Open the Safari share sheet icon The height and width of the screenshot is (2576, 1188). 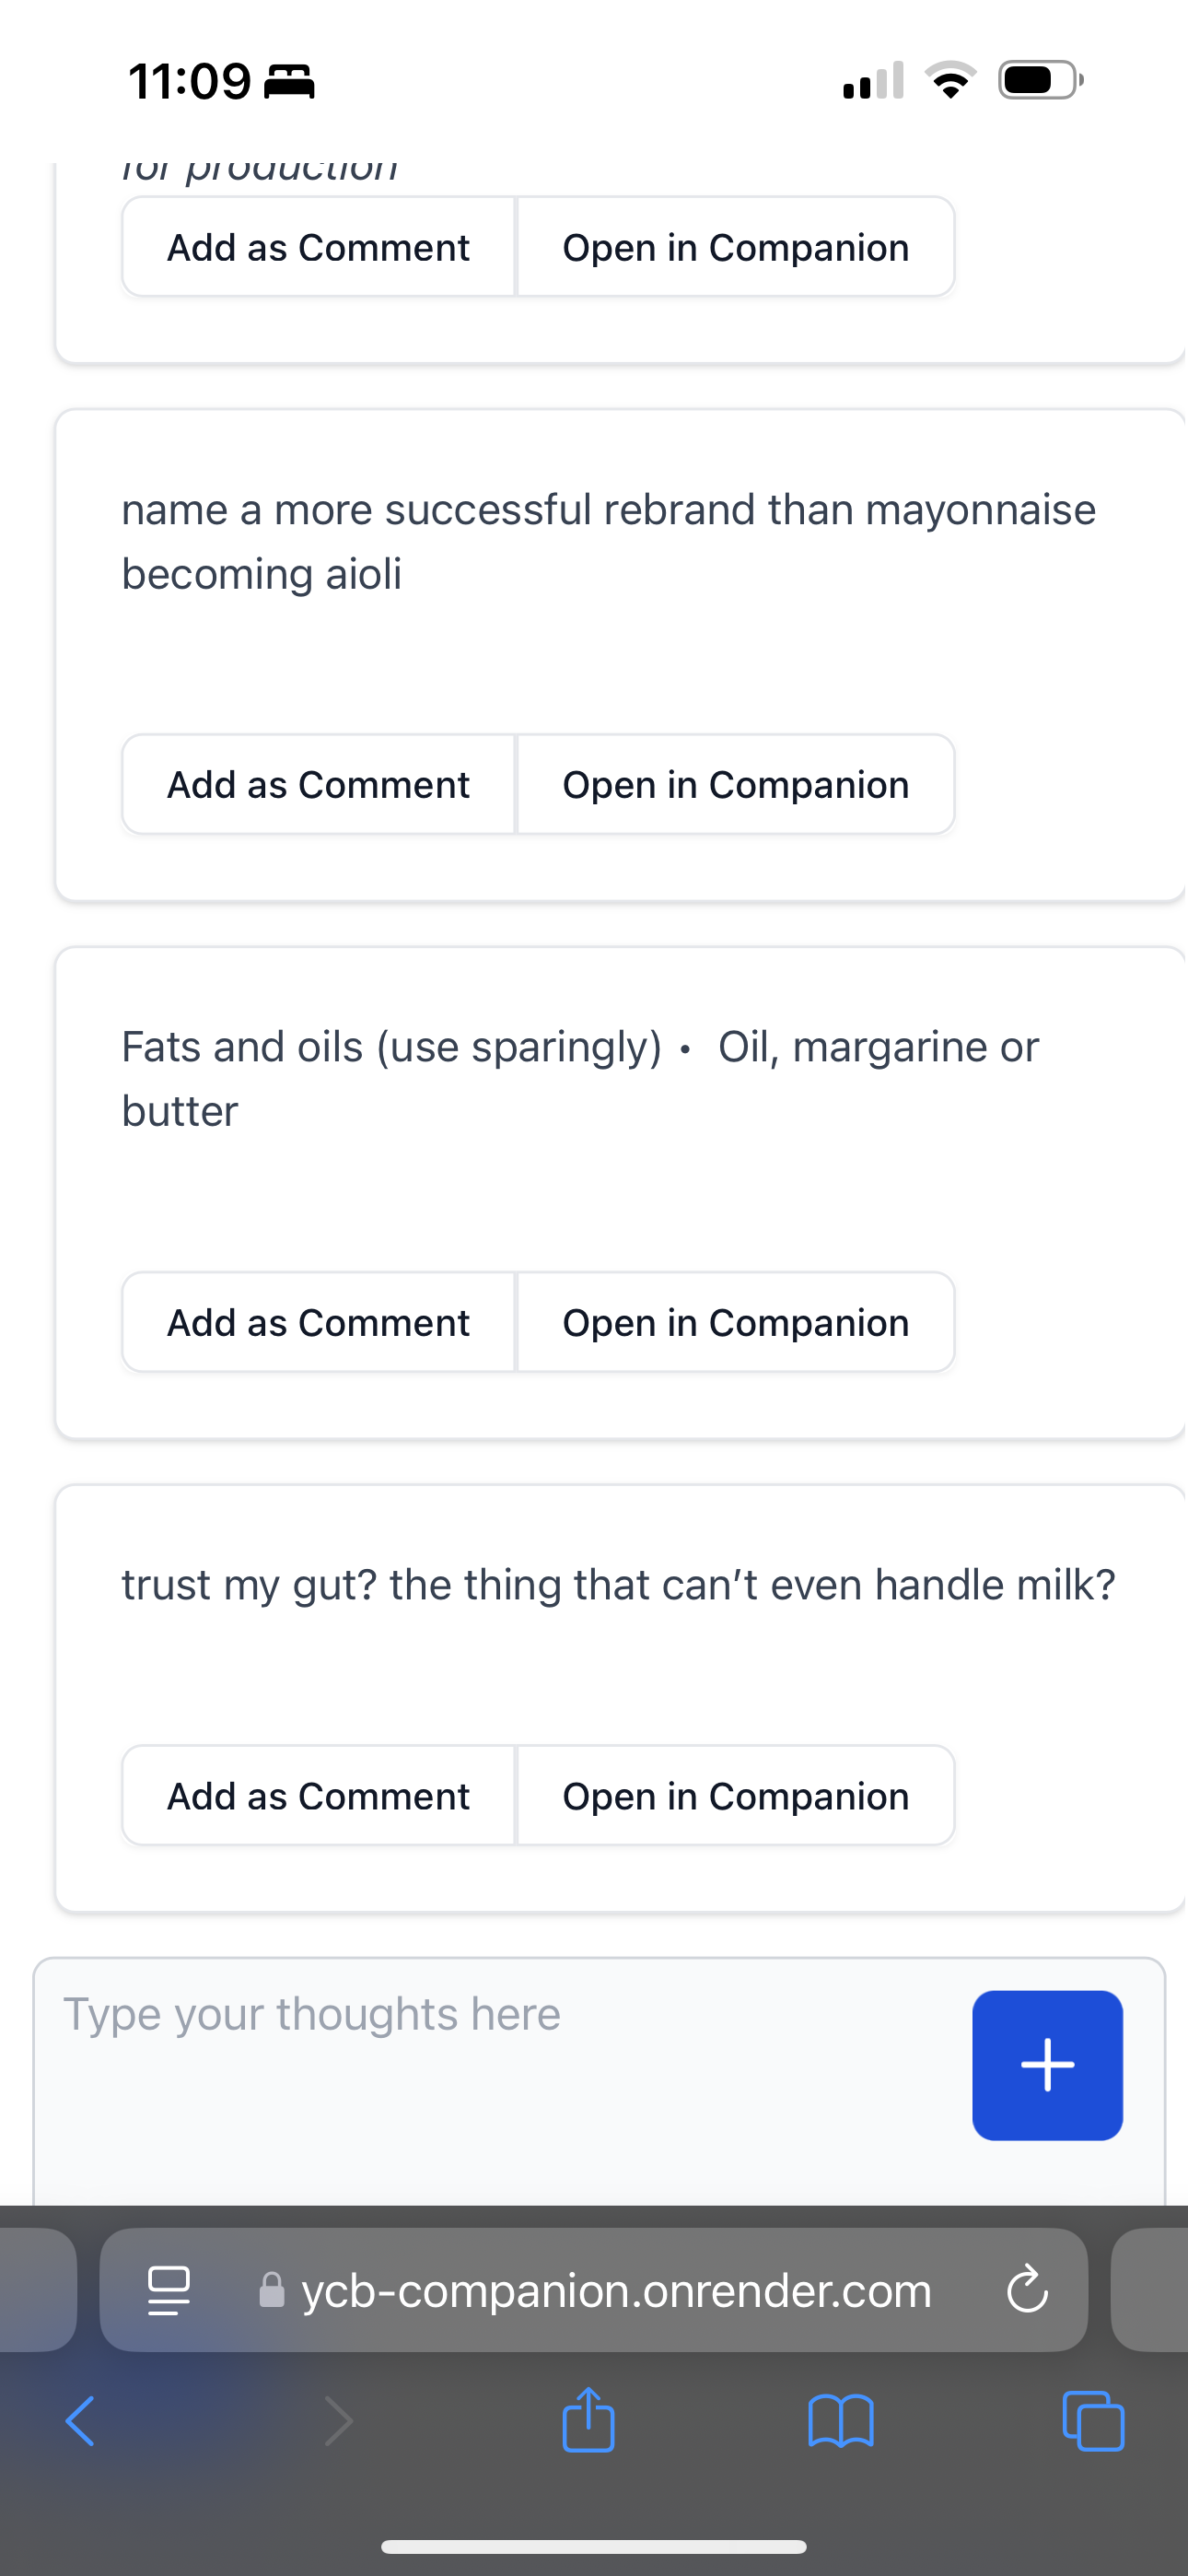[x=588, y=2419]
